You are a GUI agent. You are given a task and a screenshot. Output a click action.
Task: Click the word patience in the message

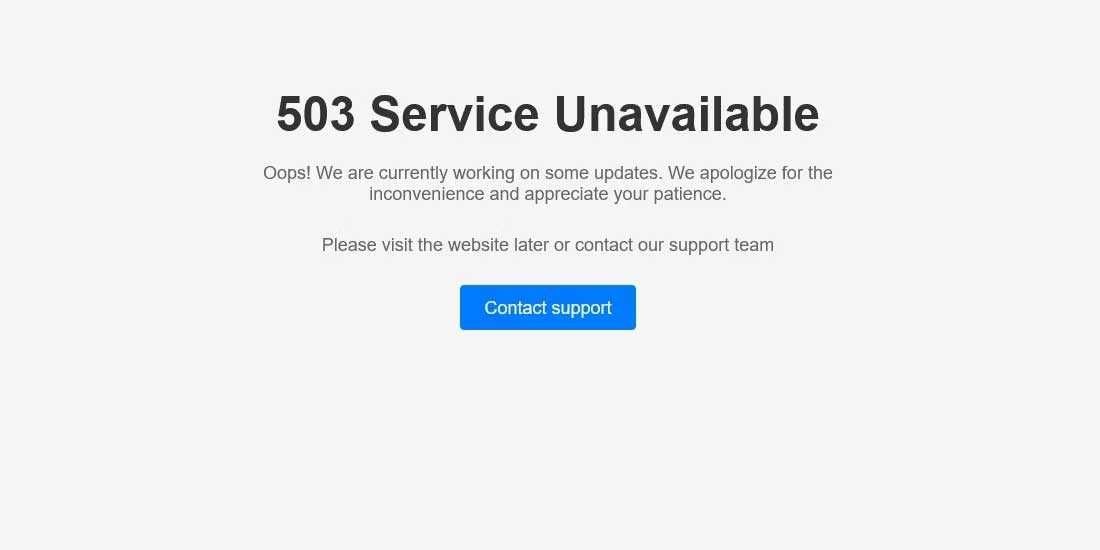(x=687, y=194)
